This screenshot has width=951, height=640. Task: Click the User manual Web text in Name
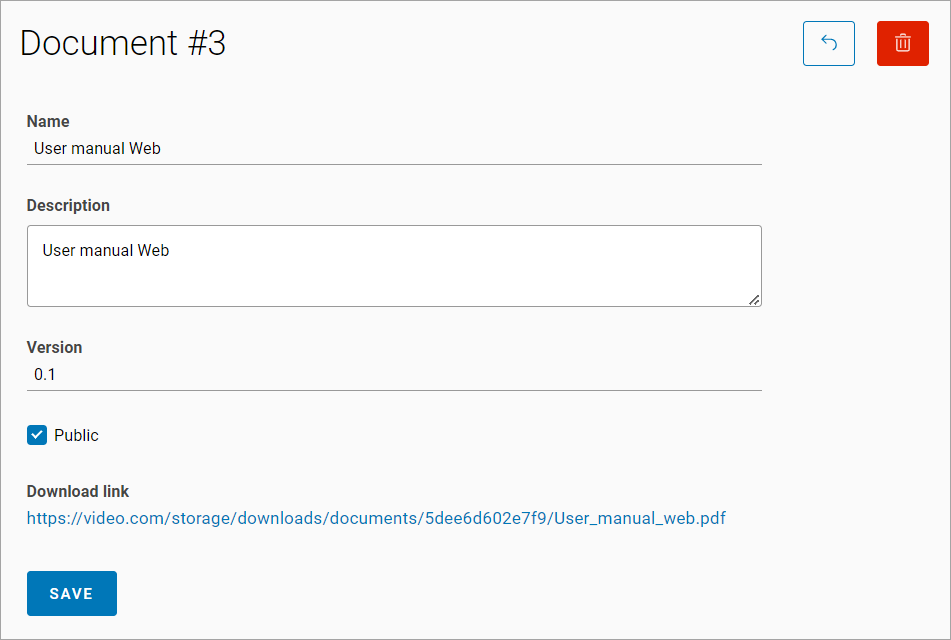(x=97, y=149)
